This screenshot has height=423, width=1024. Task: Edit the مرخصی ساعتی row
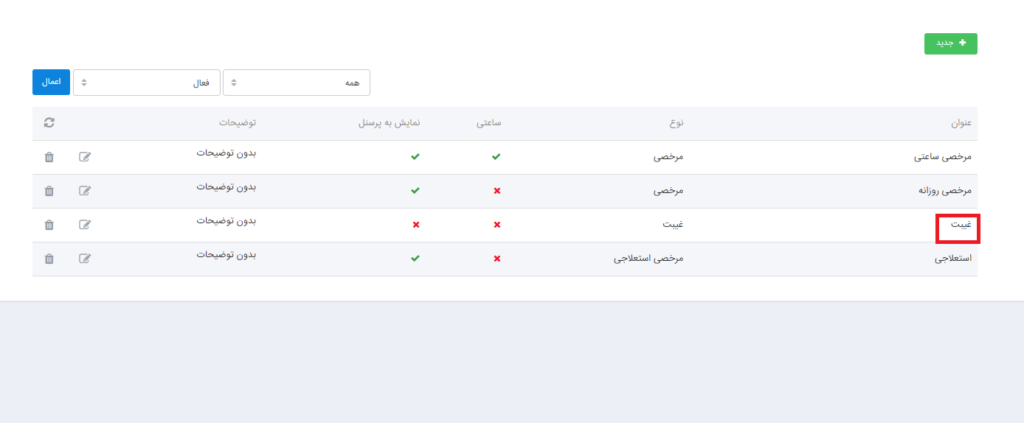[85, 157]
